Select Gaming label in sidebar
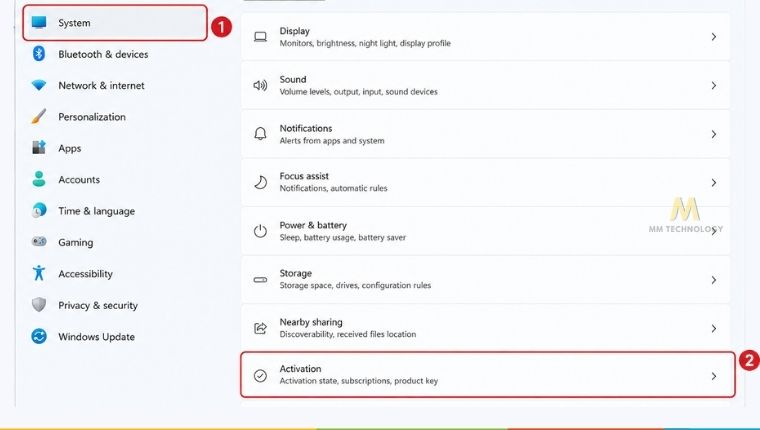This screenshot has height=430, width=760. pos(76,242)
